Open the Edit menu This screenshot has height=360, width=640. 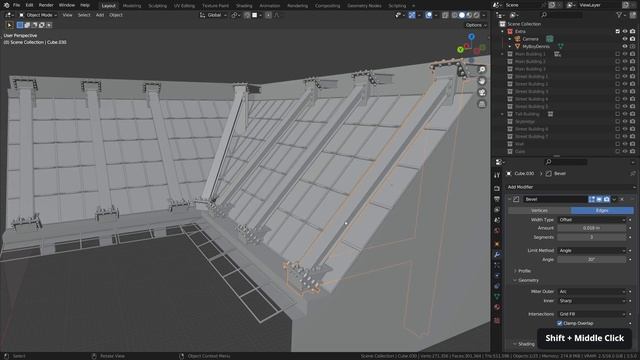[x=29, y=5]
